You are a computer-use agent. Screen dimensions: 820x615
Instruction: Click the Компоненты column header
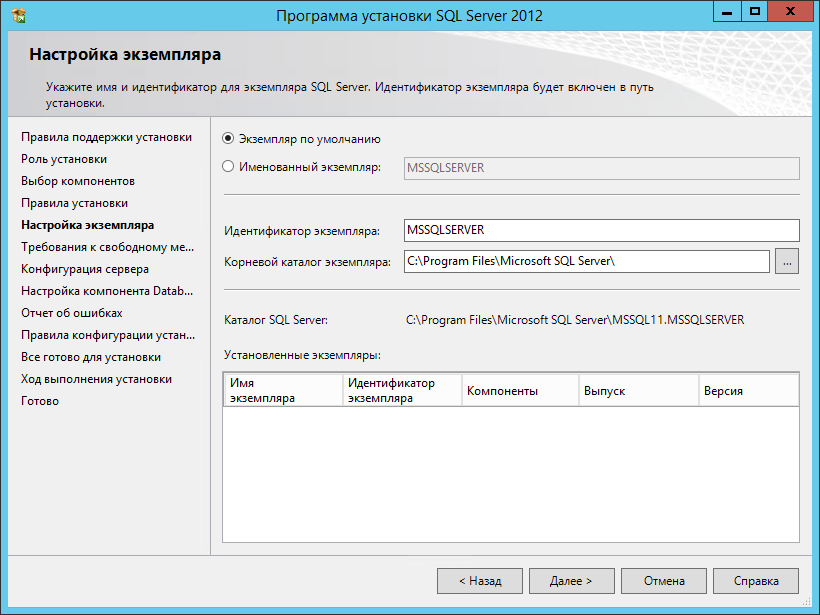(520, 390)
